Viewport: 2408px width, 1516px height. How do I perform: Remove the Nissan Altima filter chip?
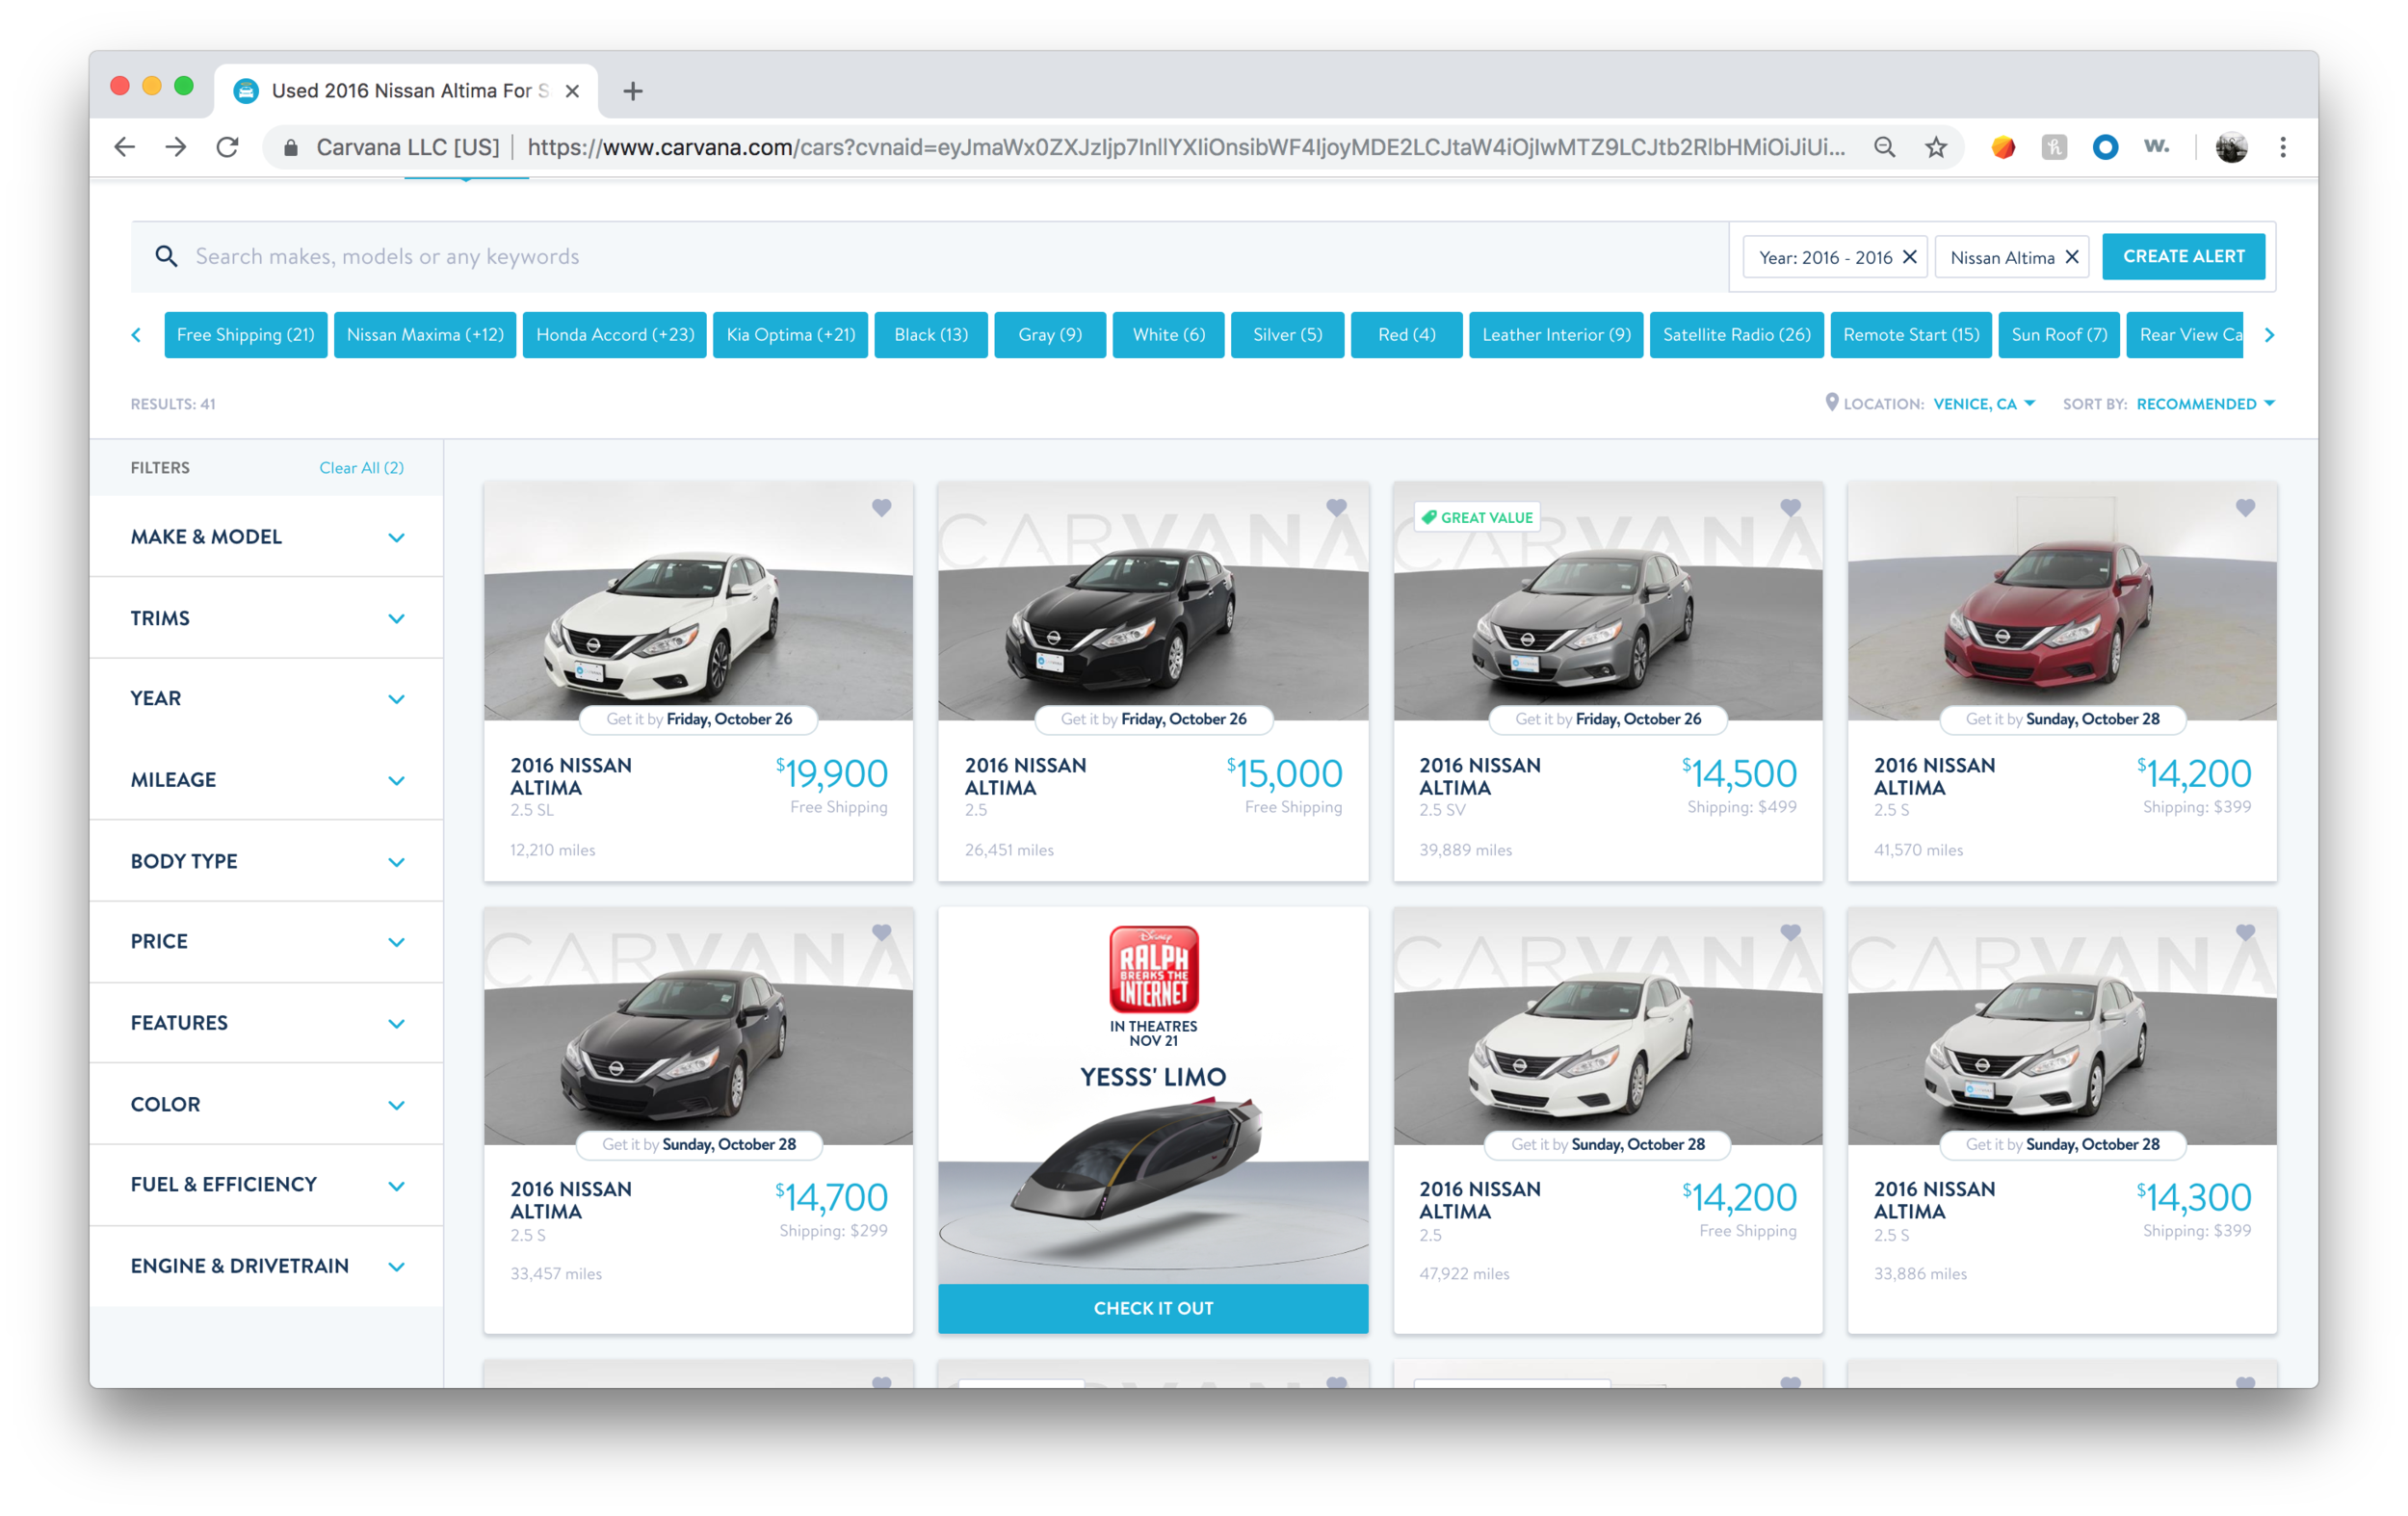2072,257
